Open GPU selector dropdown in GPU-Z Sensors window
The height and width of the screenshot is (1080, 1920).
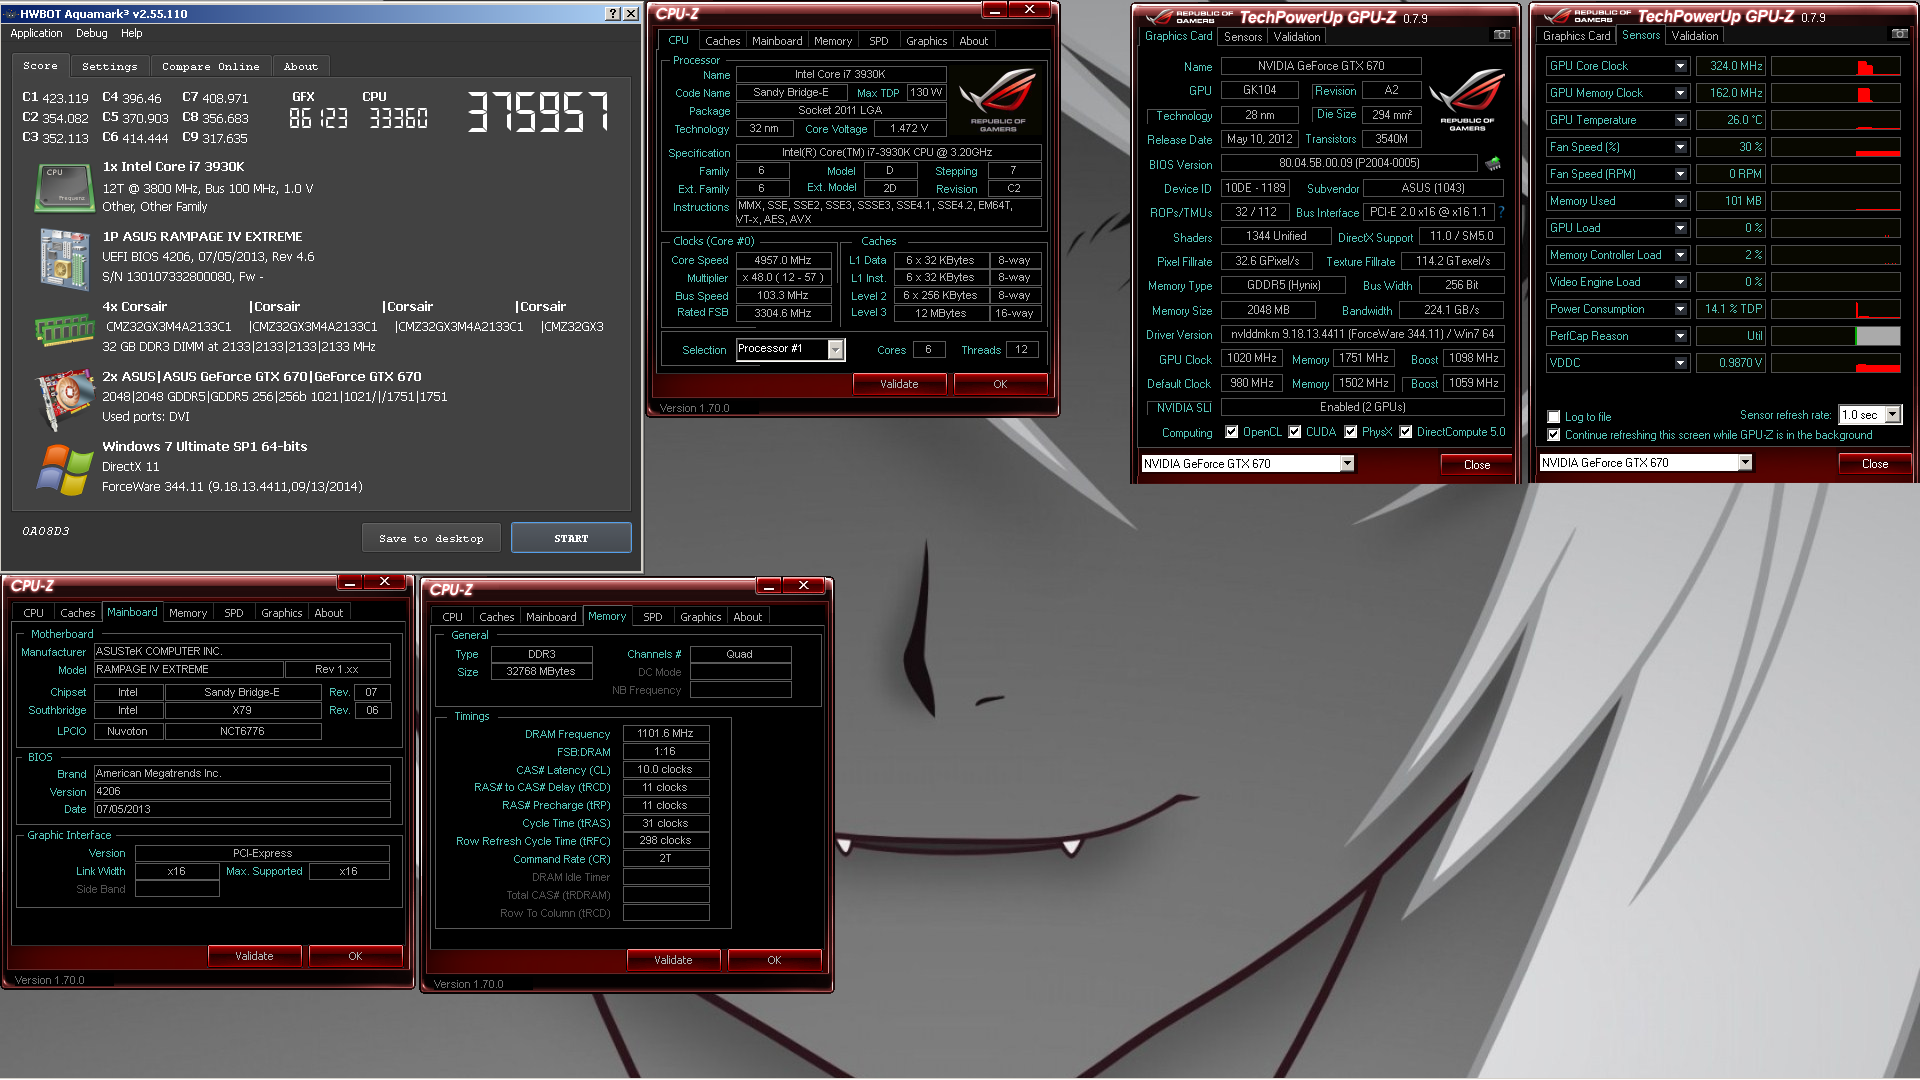pos(1745,462)
